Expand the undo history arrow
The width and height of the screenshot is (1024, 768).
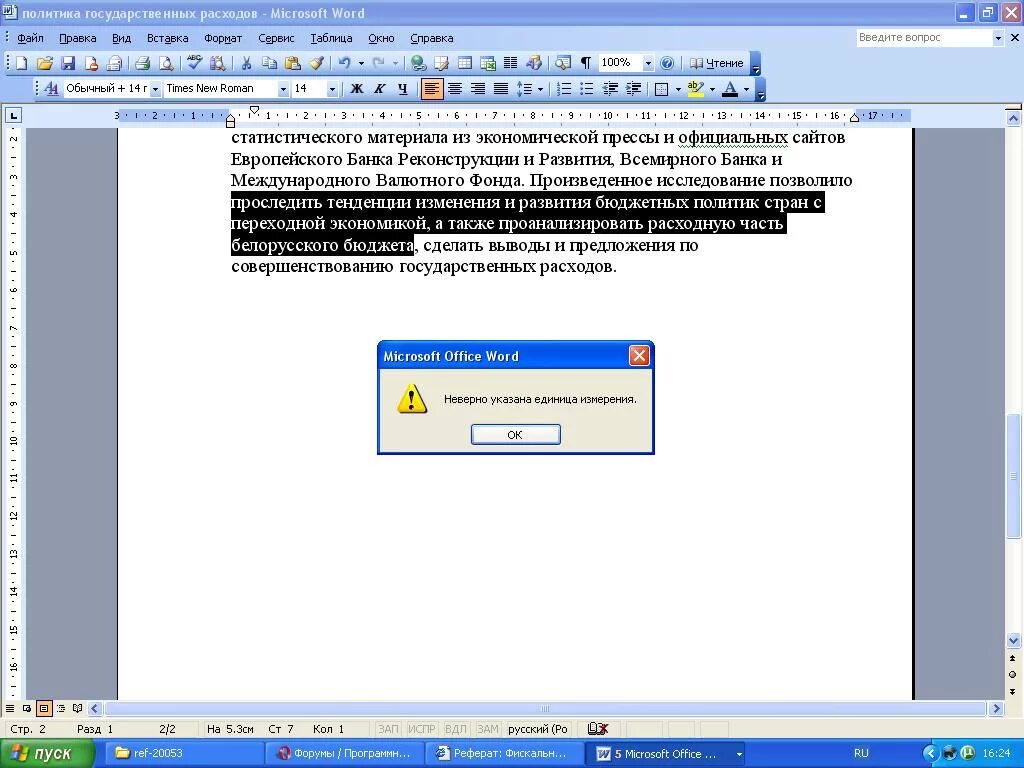[361, 63]
